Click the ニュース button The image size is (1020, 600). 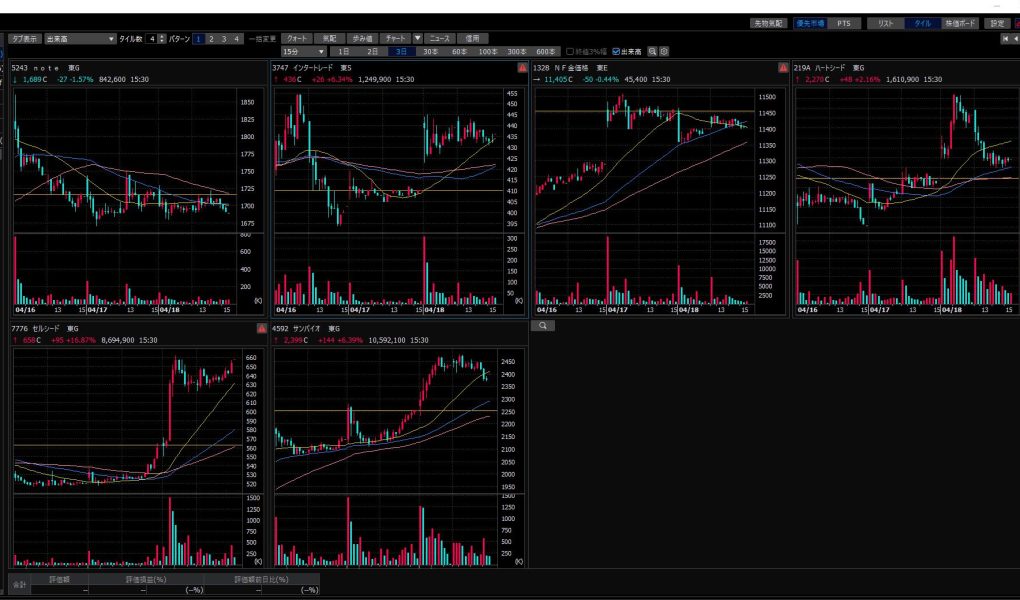[440, 38]
